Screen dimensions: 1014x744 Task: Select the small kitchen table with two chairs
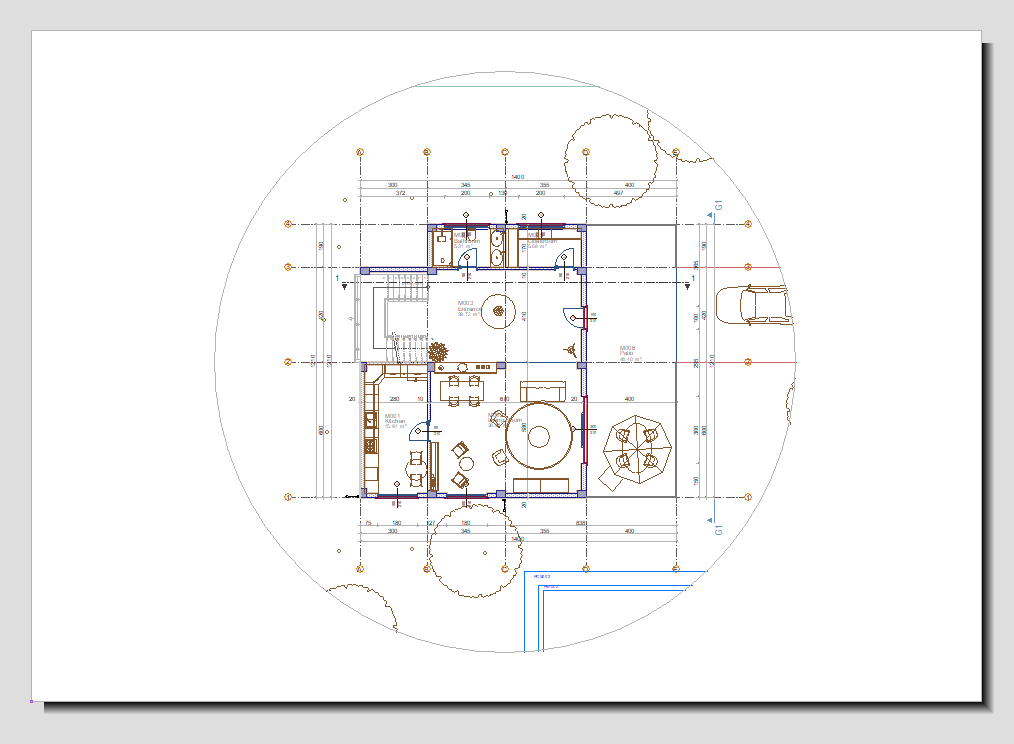(416, 469)
